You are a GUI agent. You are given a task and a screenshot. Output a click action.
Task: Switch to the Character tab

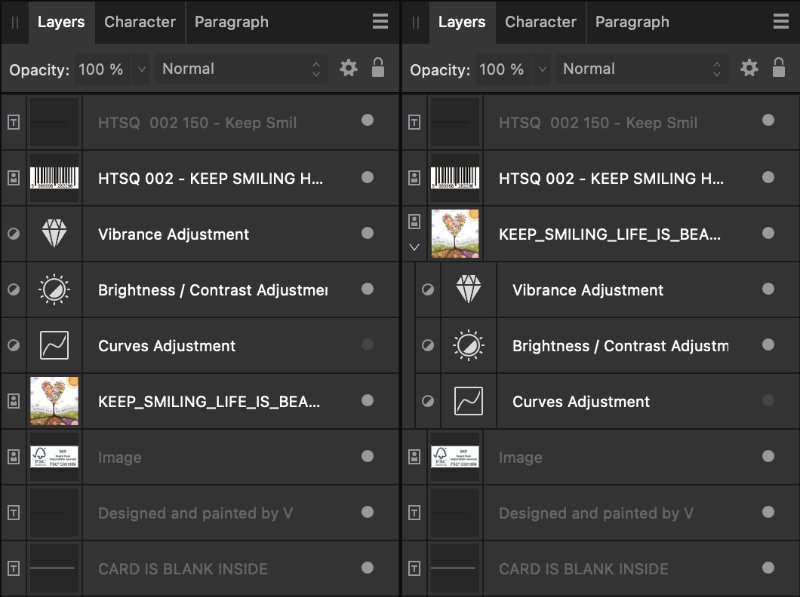click(x=139, y=22)
